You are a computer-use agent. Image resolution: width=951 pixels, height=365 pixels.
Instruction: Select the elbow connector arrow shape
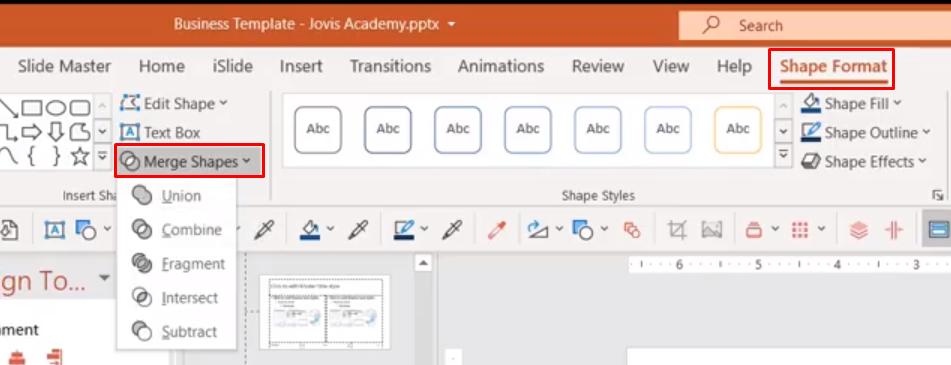(8, 132)
